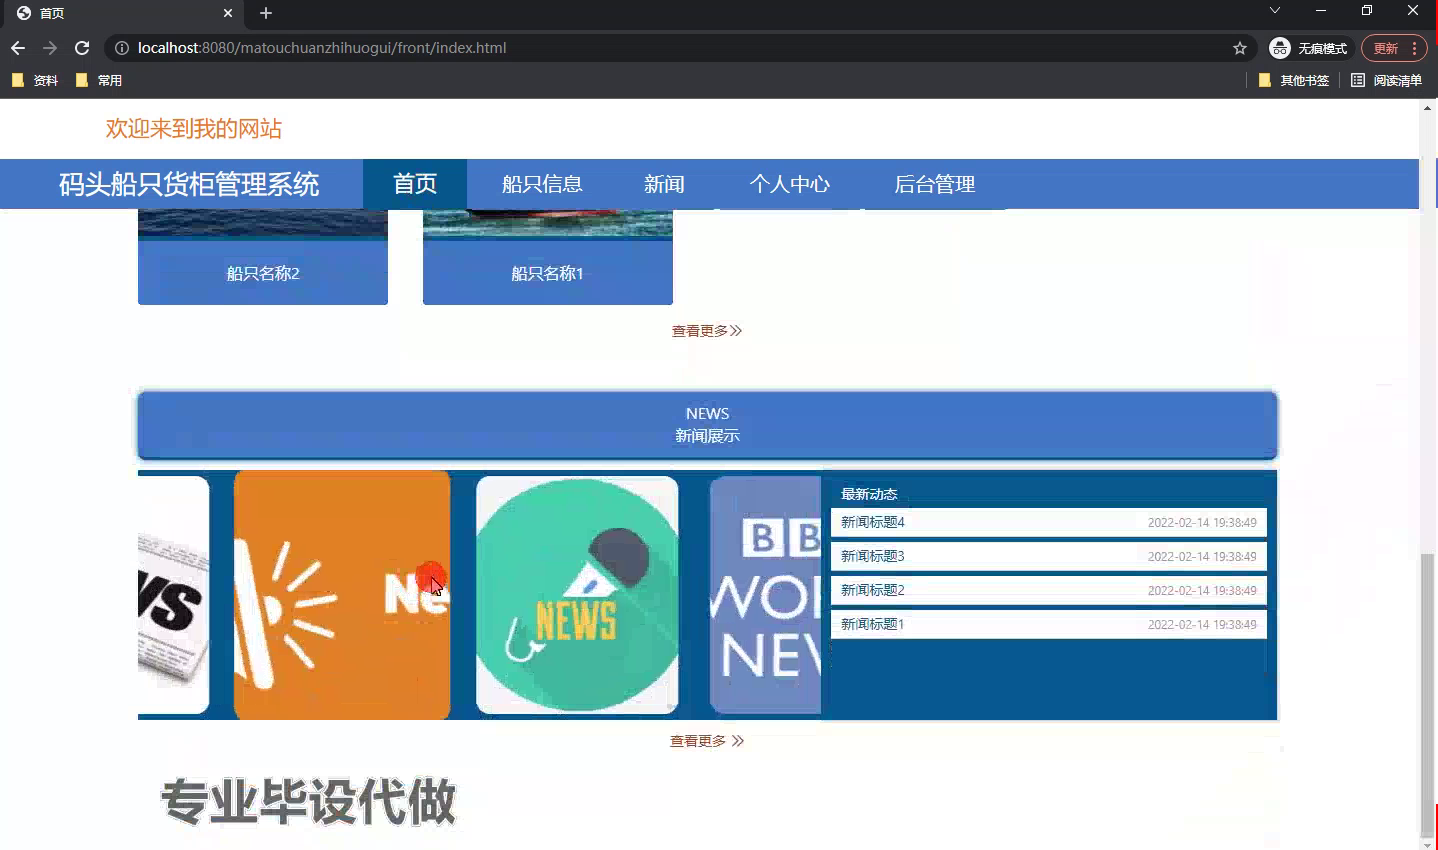Image resolution: width=1438 pixels, height=850 pixels.
Task: Open the 其他书签 bookmarks folder
Action: pos(1294,80)
